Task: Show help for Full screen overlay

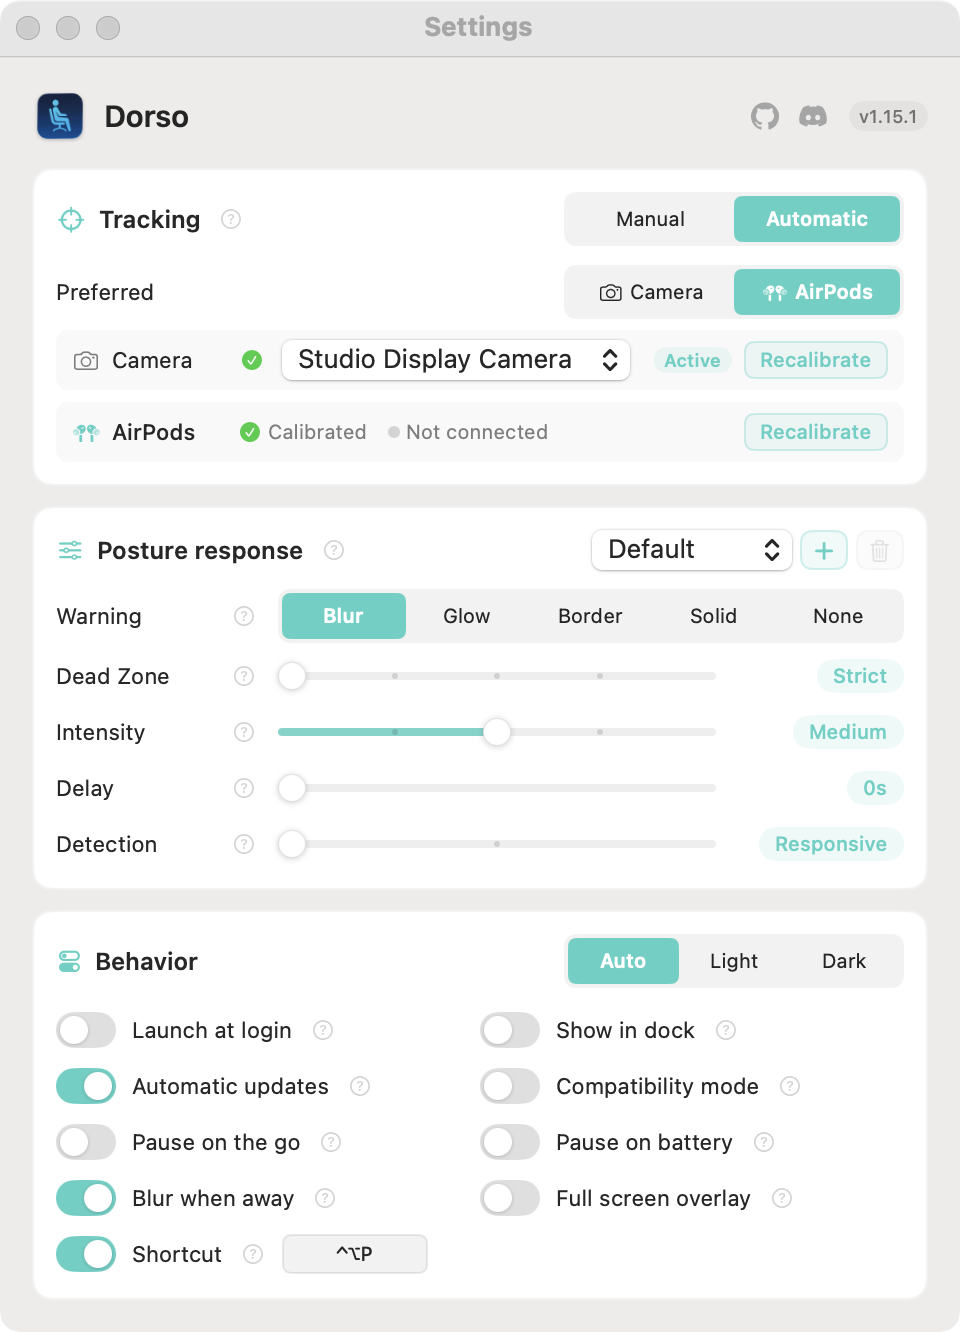Action: click(782, 1198)
